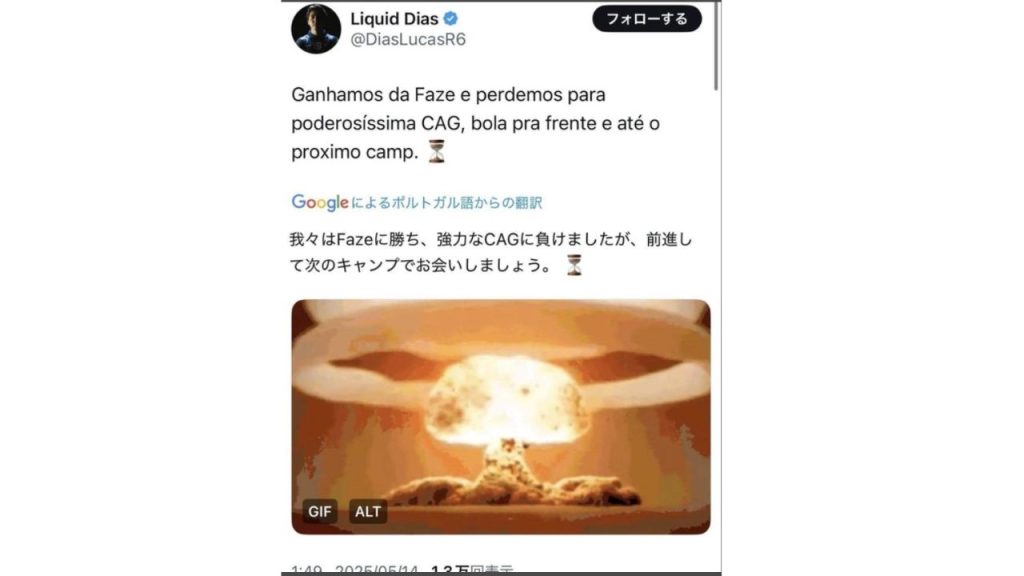The width and height of the screenshot is (1024, 576).
Task: Click the GIF badge on the image
Action: pos(319,511)
